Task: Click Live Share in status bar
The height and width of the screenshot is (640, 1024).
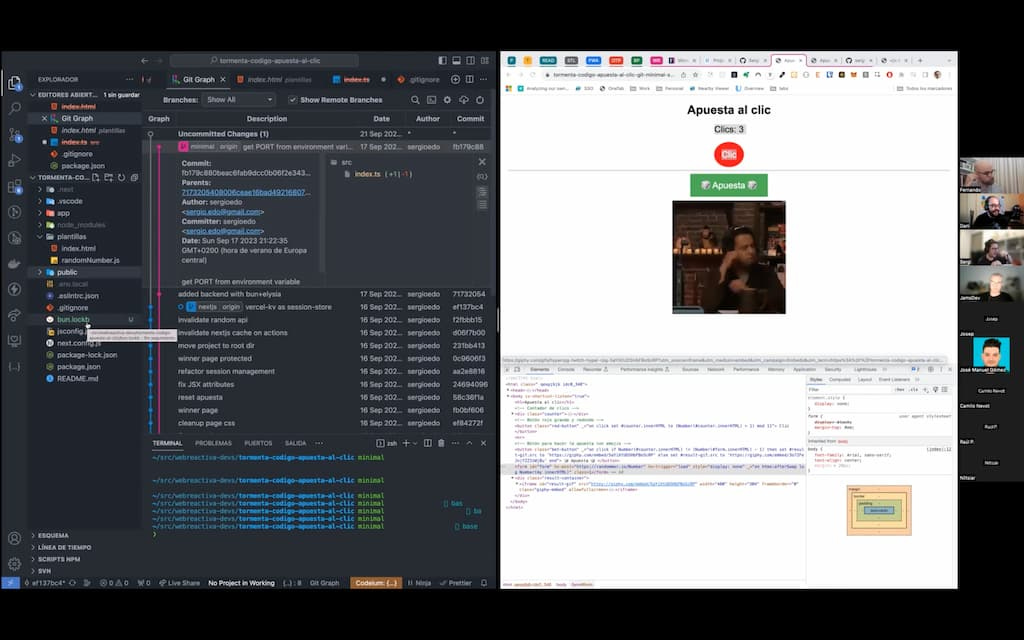Action: (x=180, y=583)
